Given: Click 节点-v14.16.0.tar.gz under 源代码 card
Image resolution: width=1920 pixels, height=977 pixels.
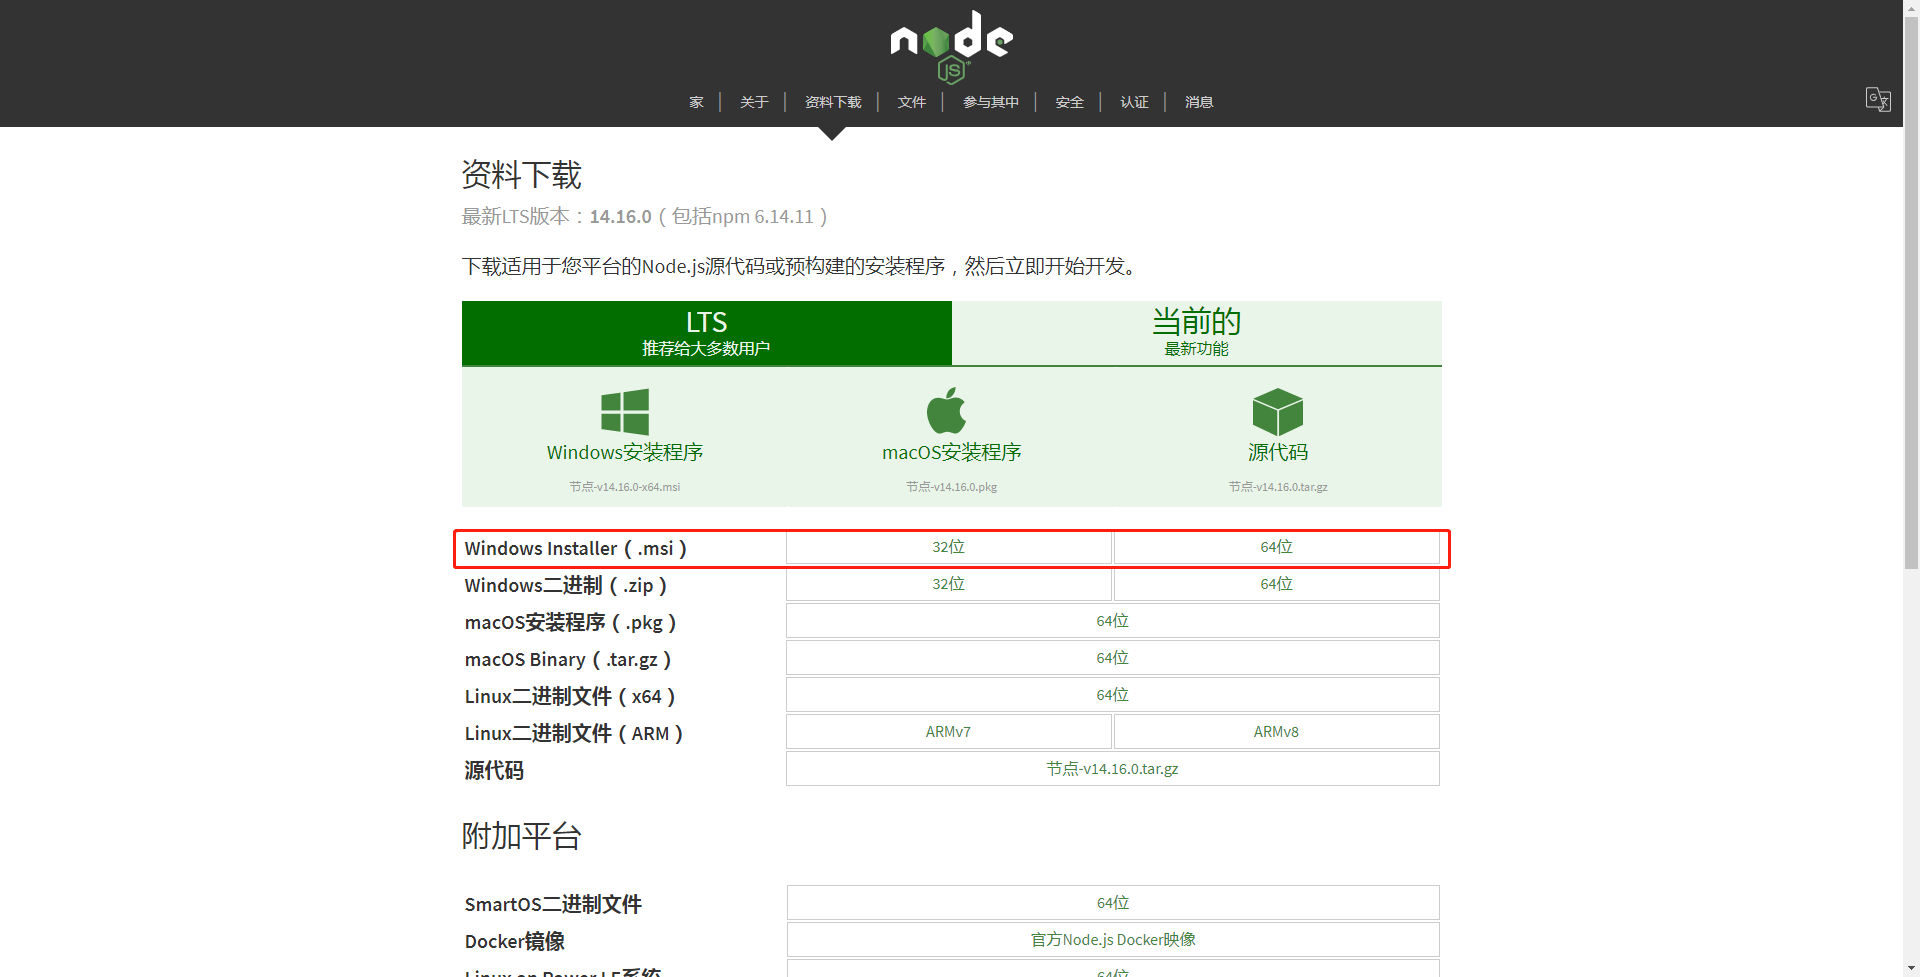Looking at the screenshot, I should (1278, 487).
